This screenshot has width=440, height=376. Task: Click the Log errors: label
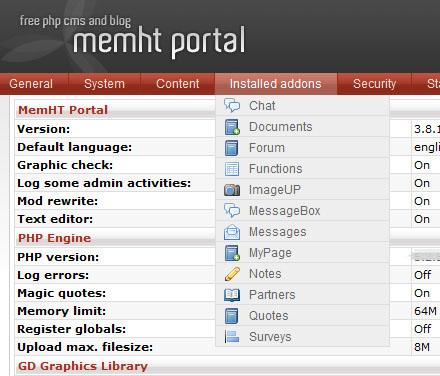coord(53,275)
